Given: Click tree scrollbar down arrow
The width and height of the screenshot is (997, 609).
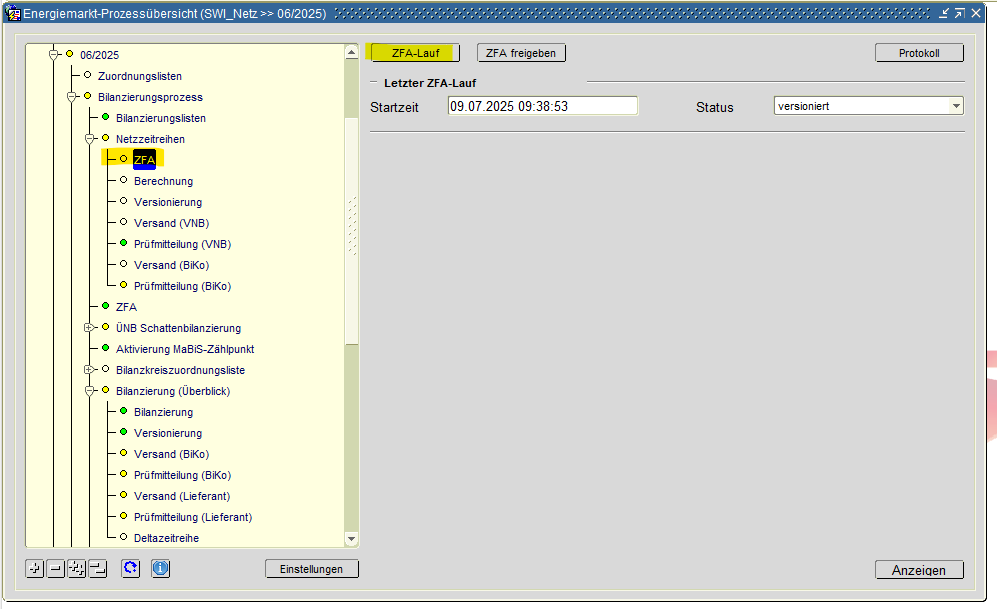Looking at the screenshot, I should (x=351, y=539).
